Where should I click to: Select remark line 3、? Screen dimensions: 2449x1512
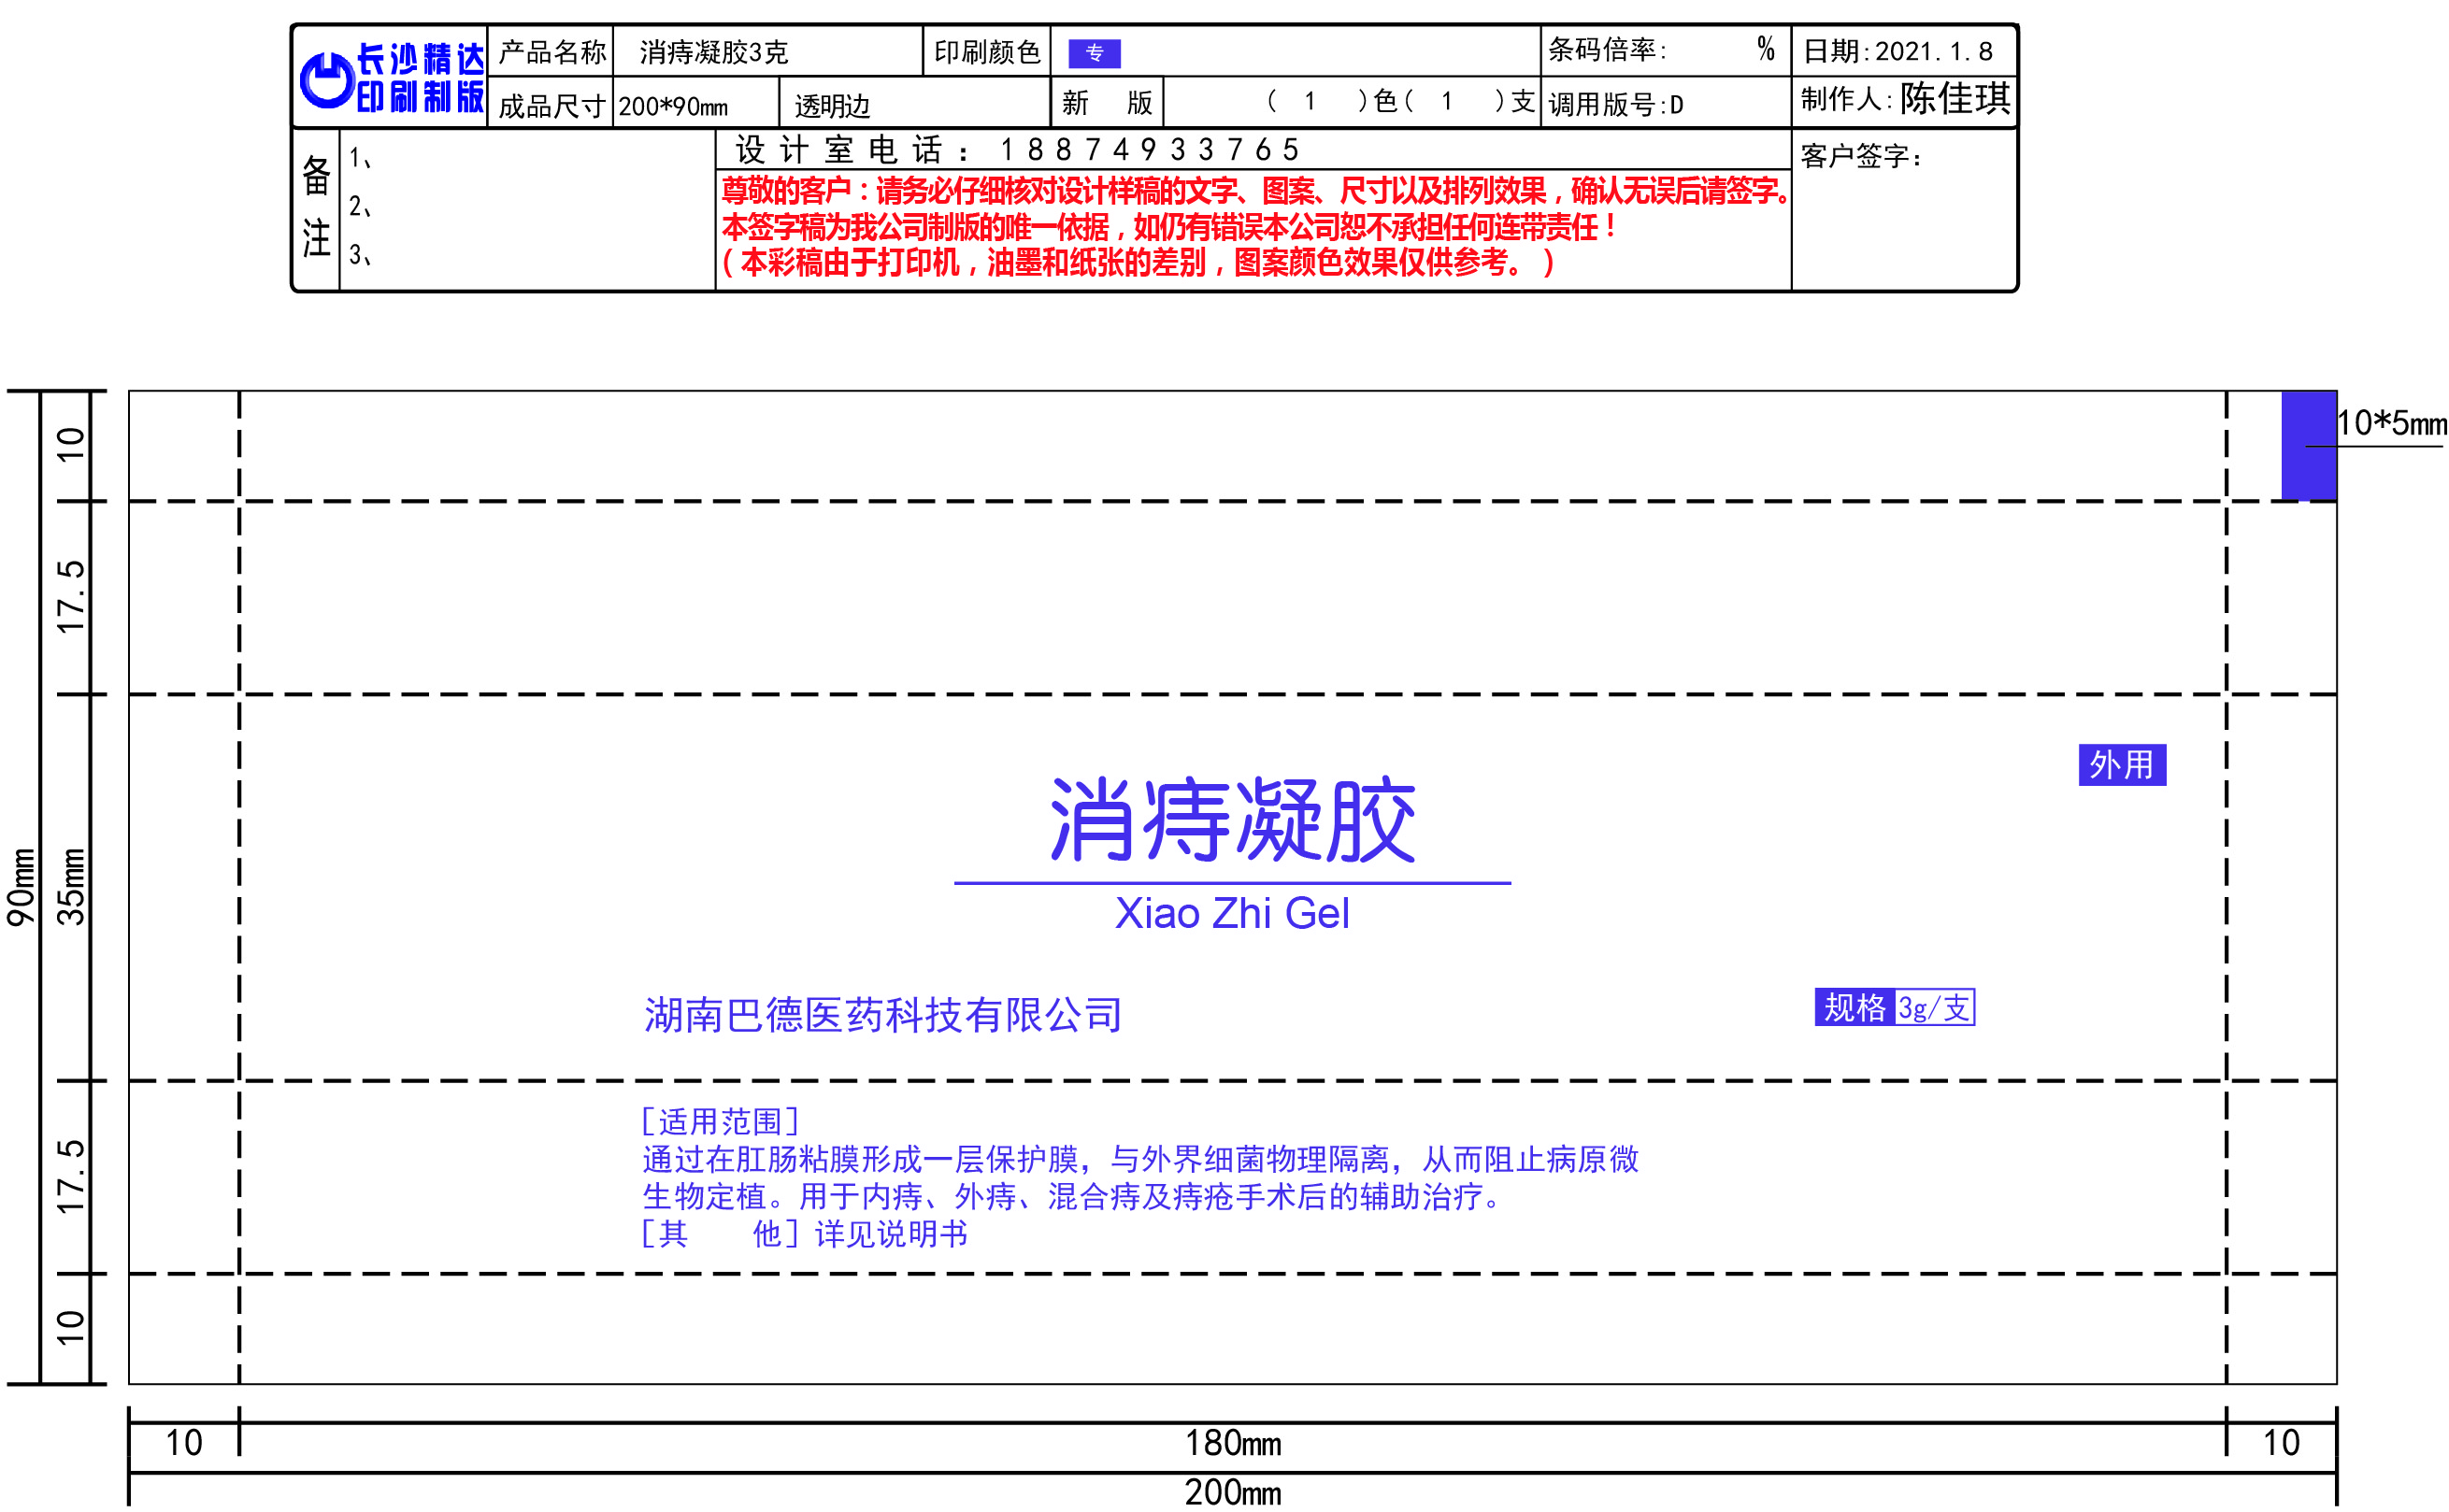[361, 255]
